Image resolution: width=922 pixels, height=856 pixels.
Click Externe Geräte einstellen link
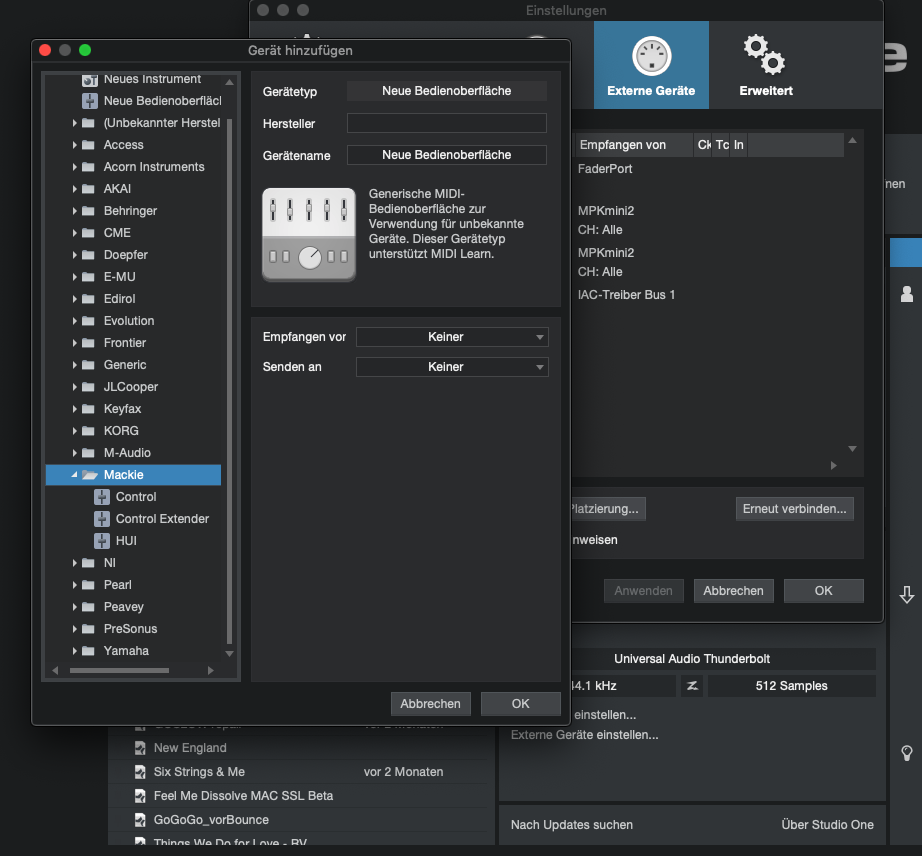tap(584, 735)
